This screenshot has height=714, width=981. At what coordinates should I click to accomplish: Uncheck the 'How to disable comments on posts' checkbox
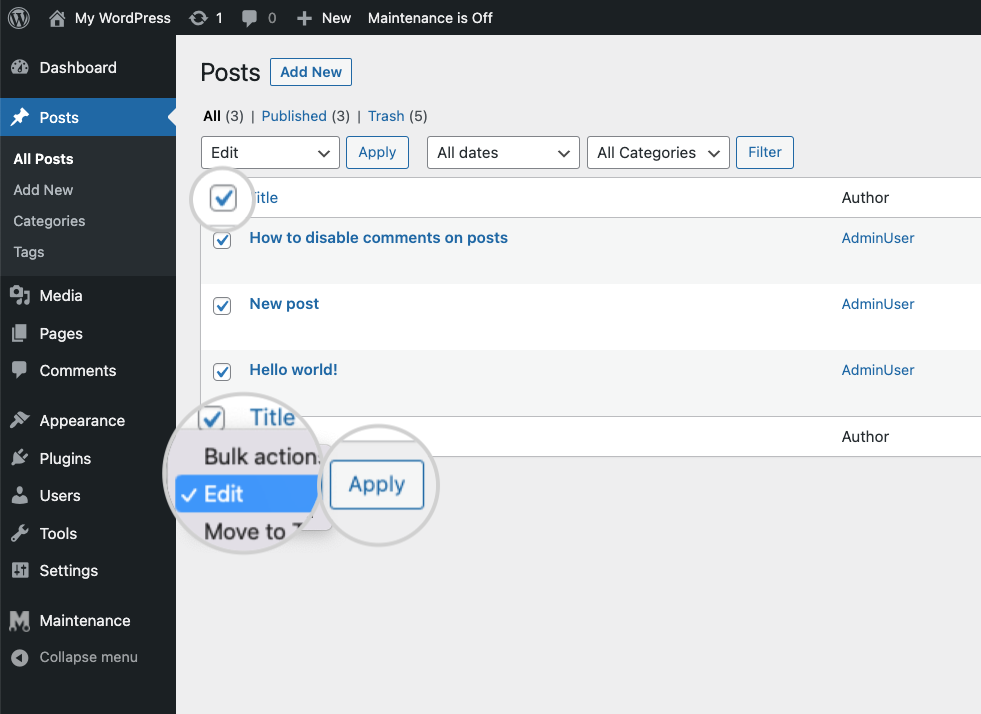222,240
